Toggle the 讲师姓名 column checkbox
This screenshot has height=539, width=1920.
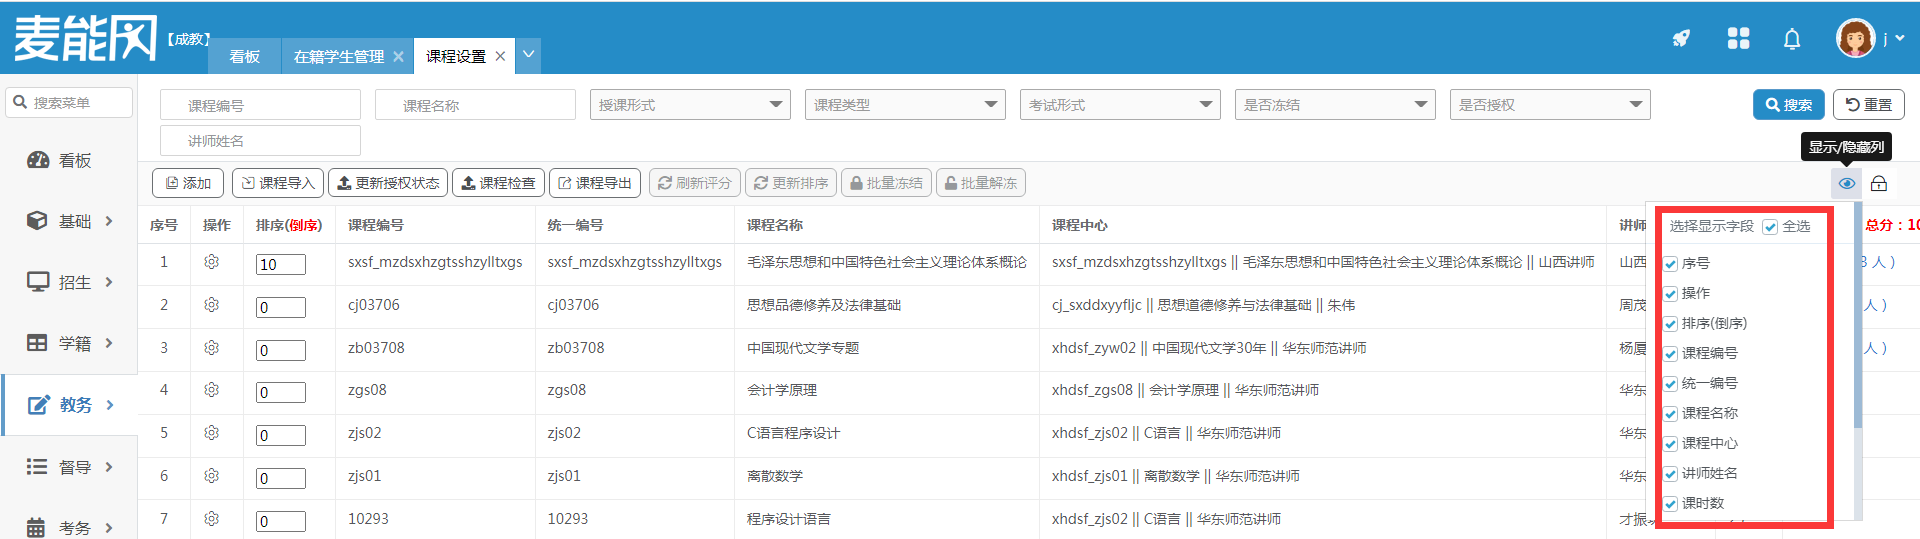click(1671, 474)
